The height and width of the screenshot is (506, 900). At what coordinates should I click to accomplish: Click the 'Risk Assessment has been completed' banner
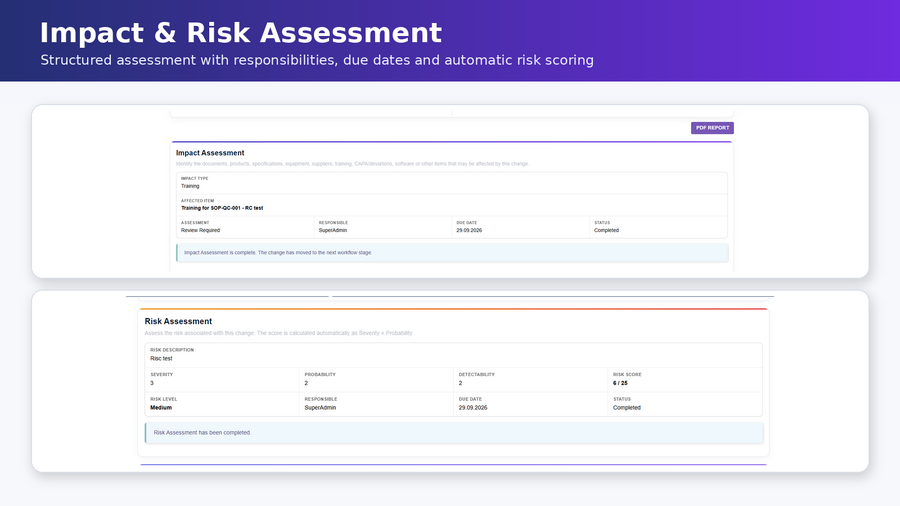click(454, 433)
